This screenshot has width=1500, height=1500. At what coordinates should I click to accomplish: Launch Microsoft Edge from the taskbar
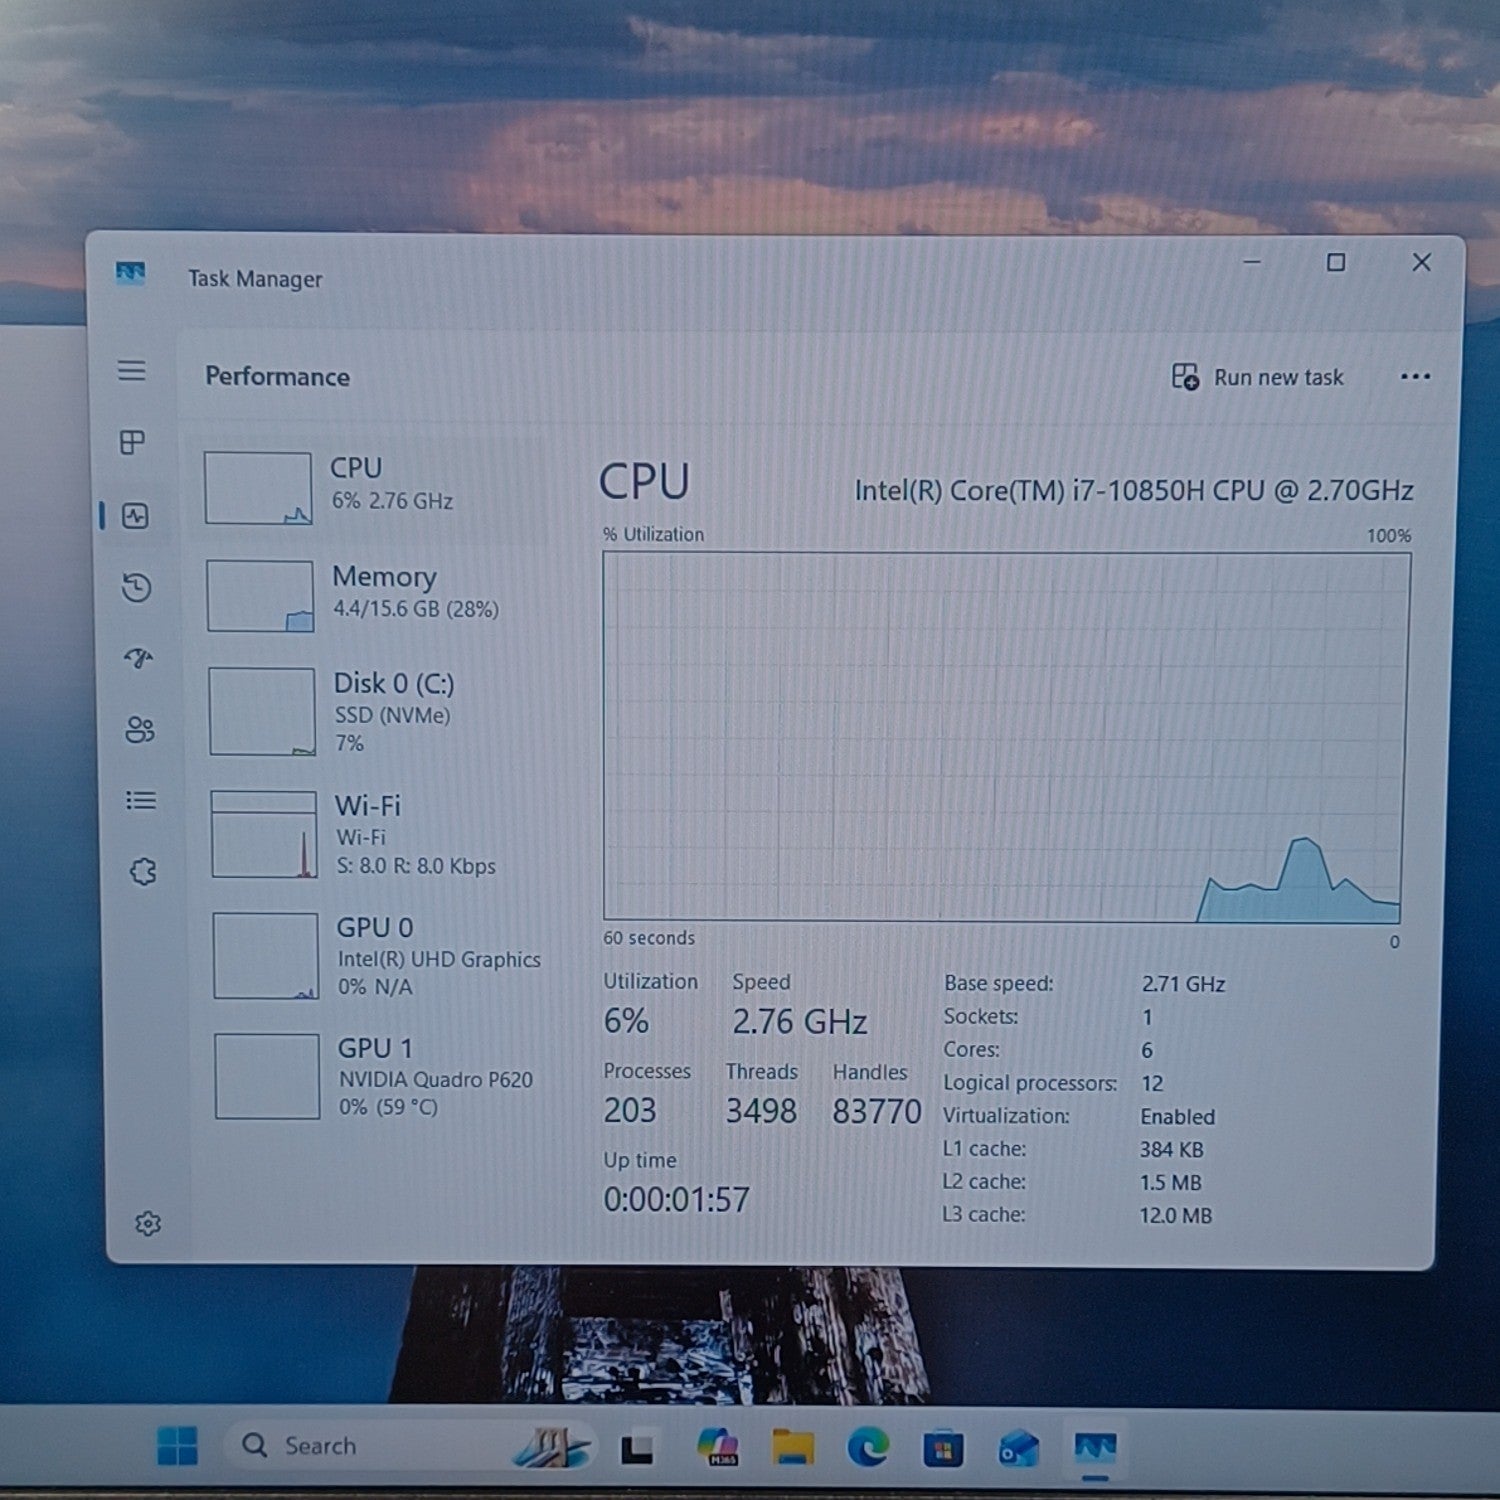point(868,1447)
